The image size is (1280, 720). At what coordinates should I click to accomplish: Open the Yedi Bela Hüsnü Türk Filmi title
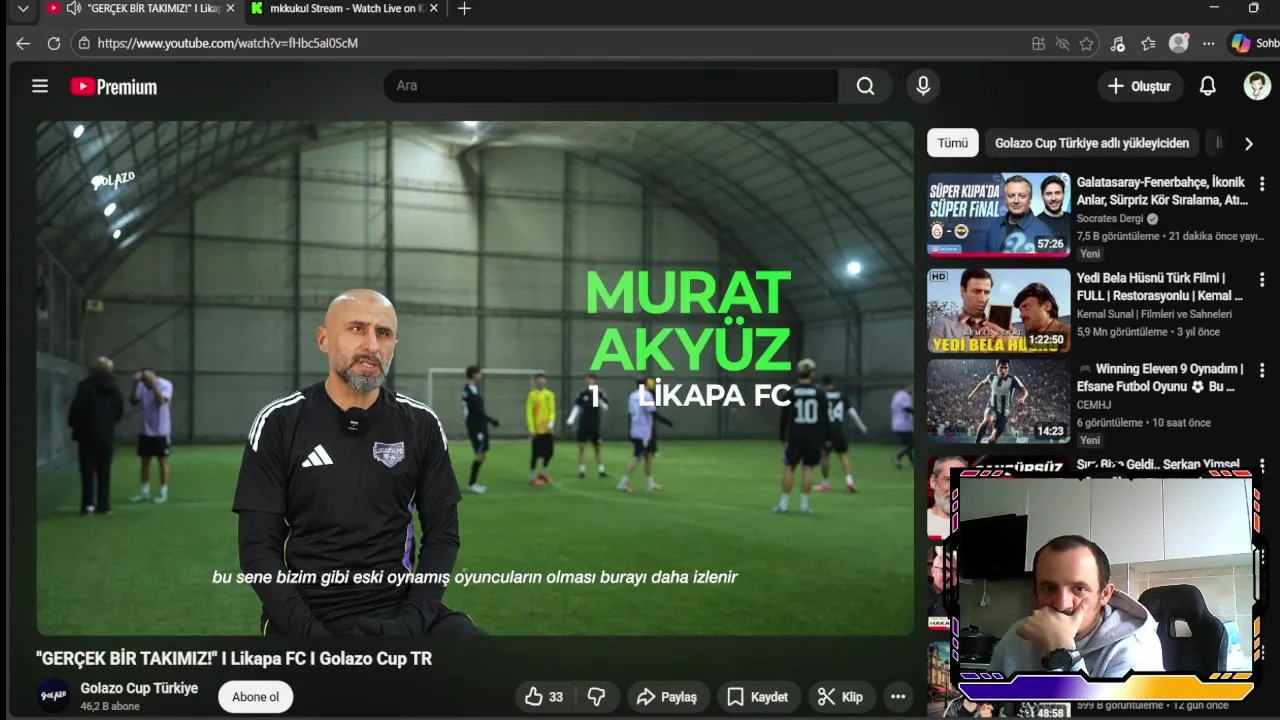(x=1160, y=286)
